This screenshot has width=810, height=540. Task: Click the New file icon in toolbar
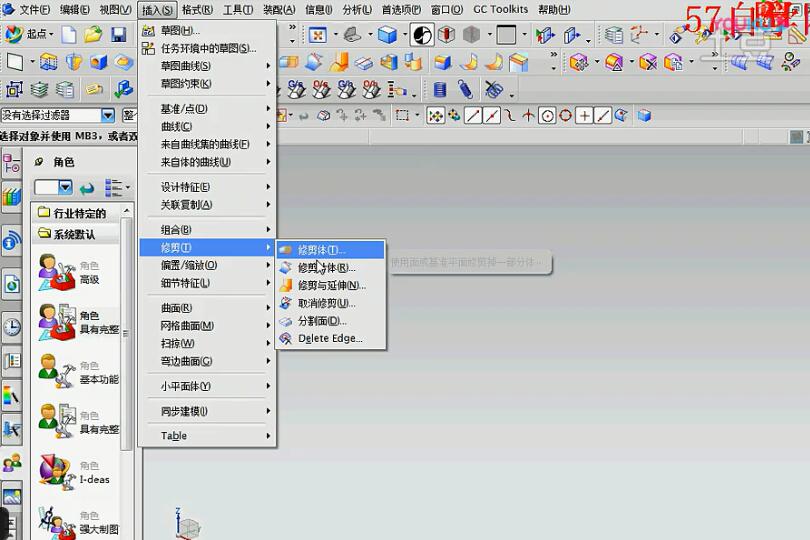69,35
